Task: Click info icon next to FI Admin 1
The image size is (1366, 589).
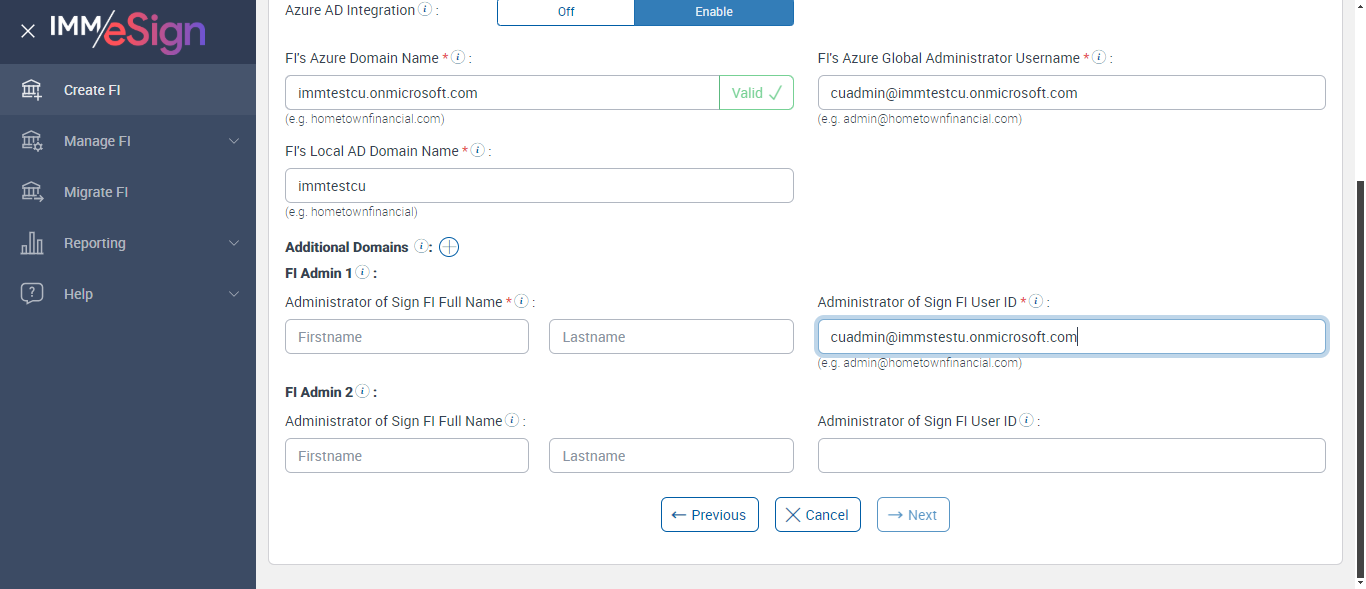Action: click(x=363, y=272)
